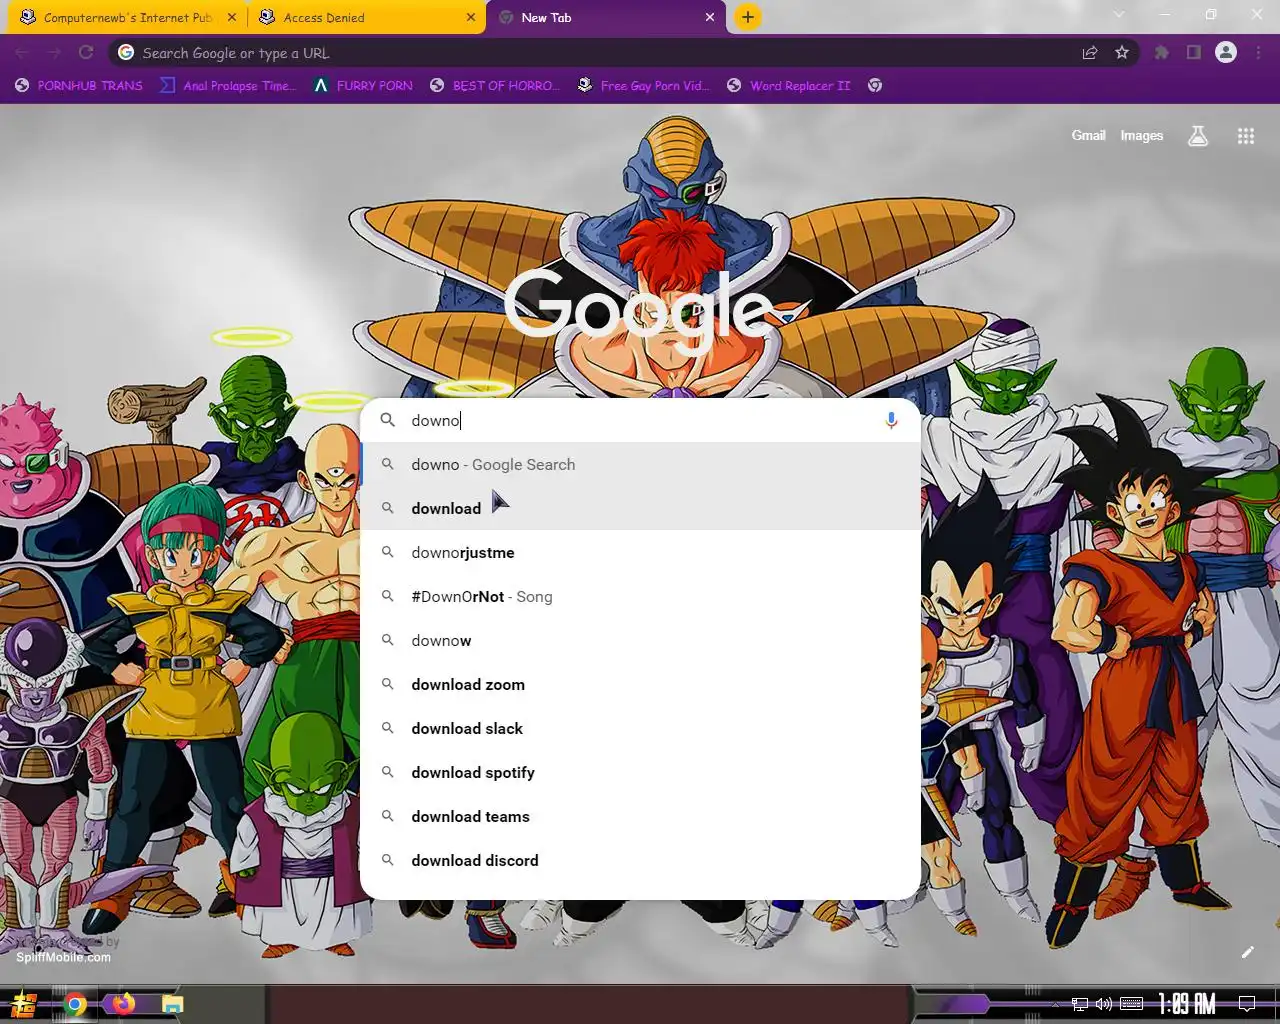Open the Extensions puzzle icon
This screenshot has height=1024, width=1280.
[x=1161, y=53]
